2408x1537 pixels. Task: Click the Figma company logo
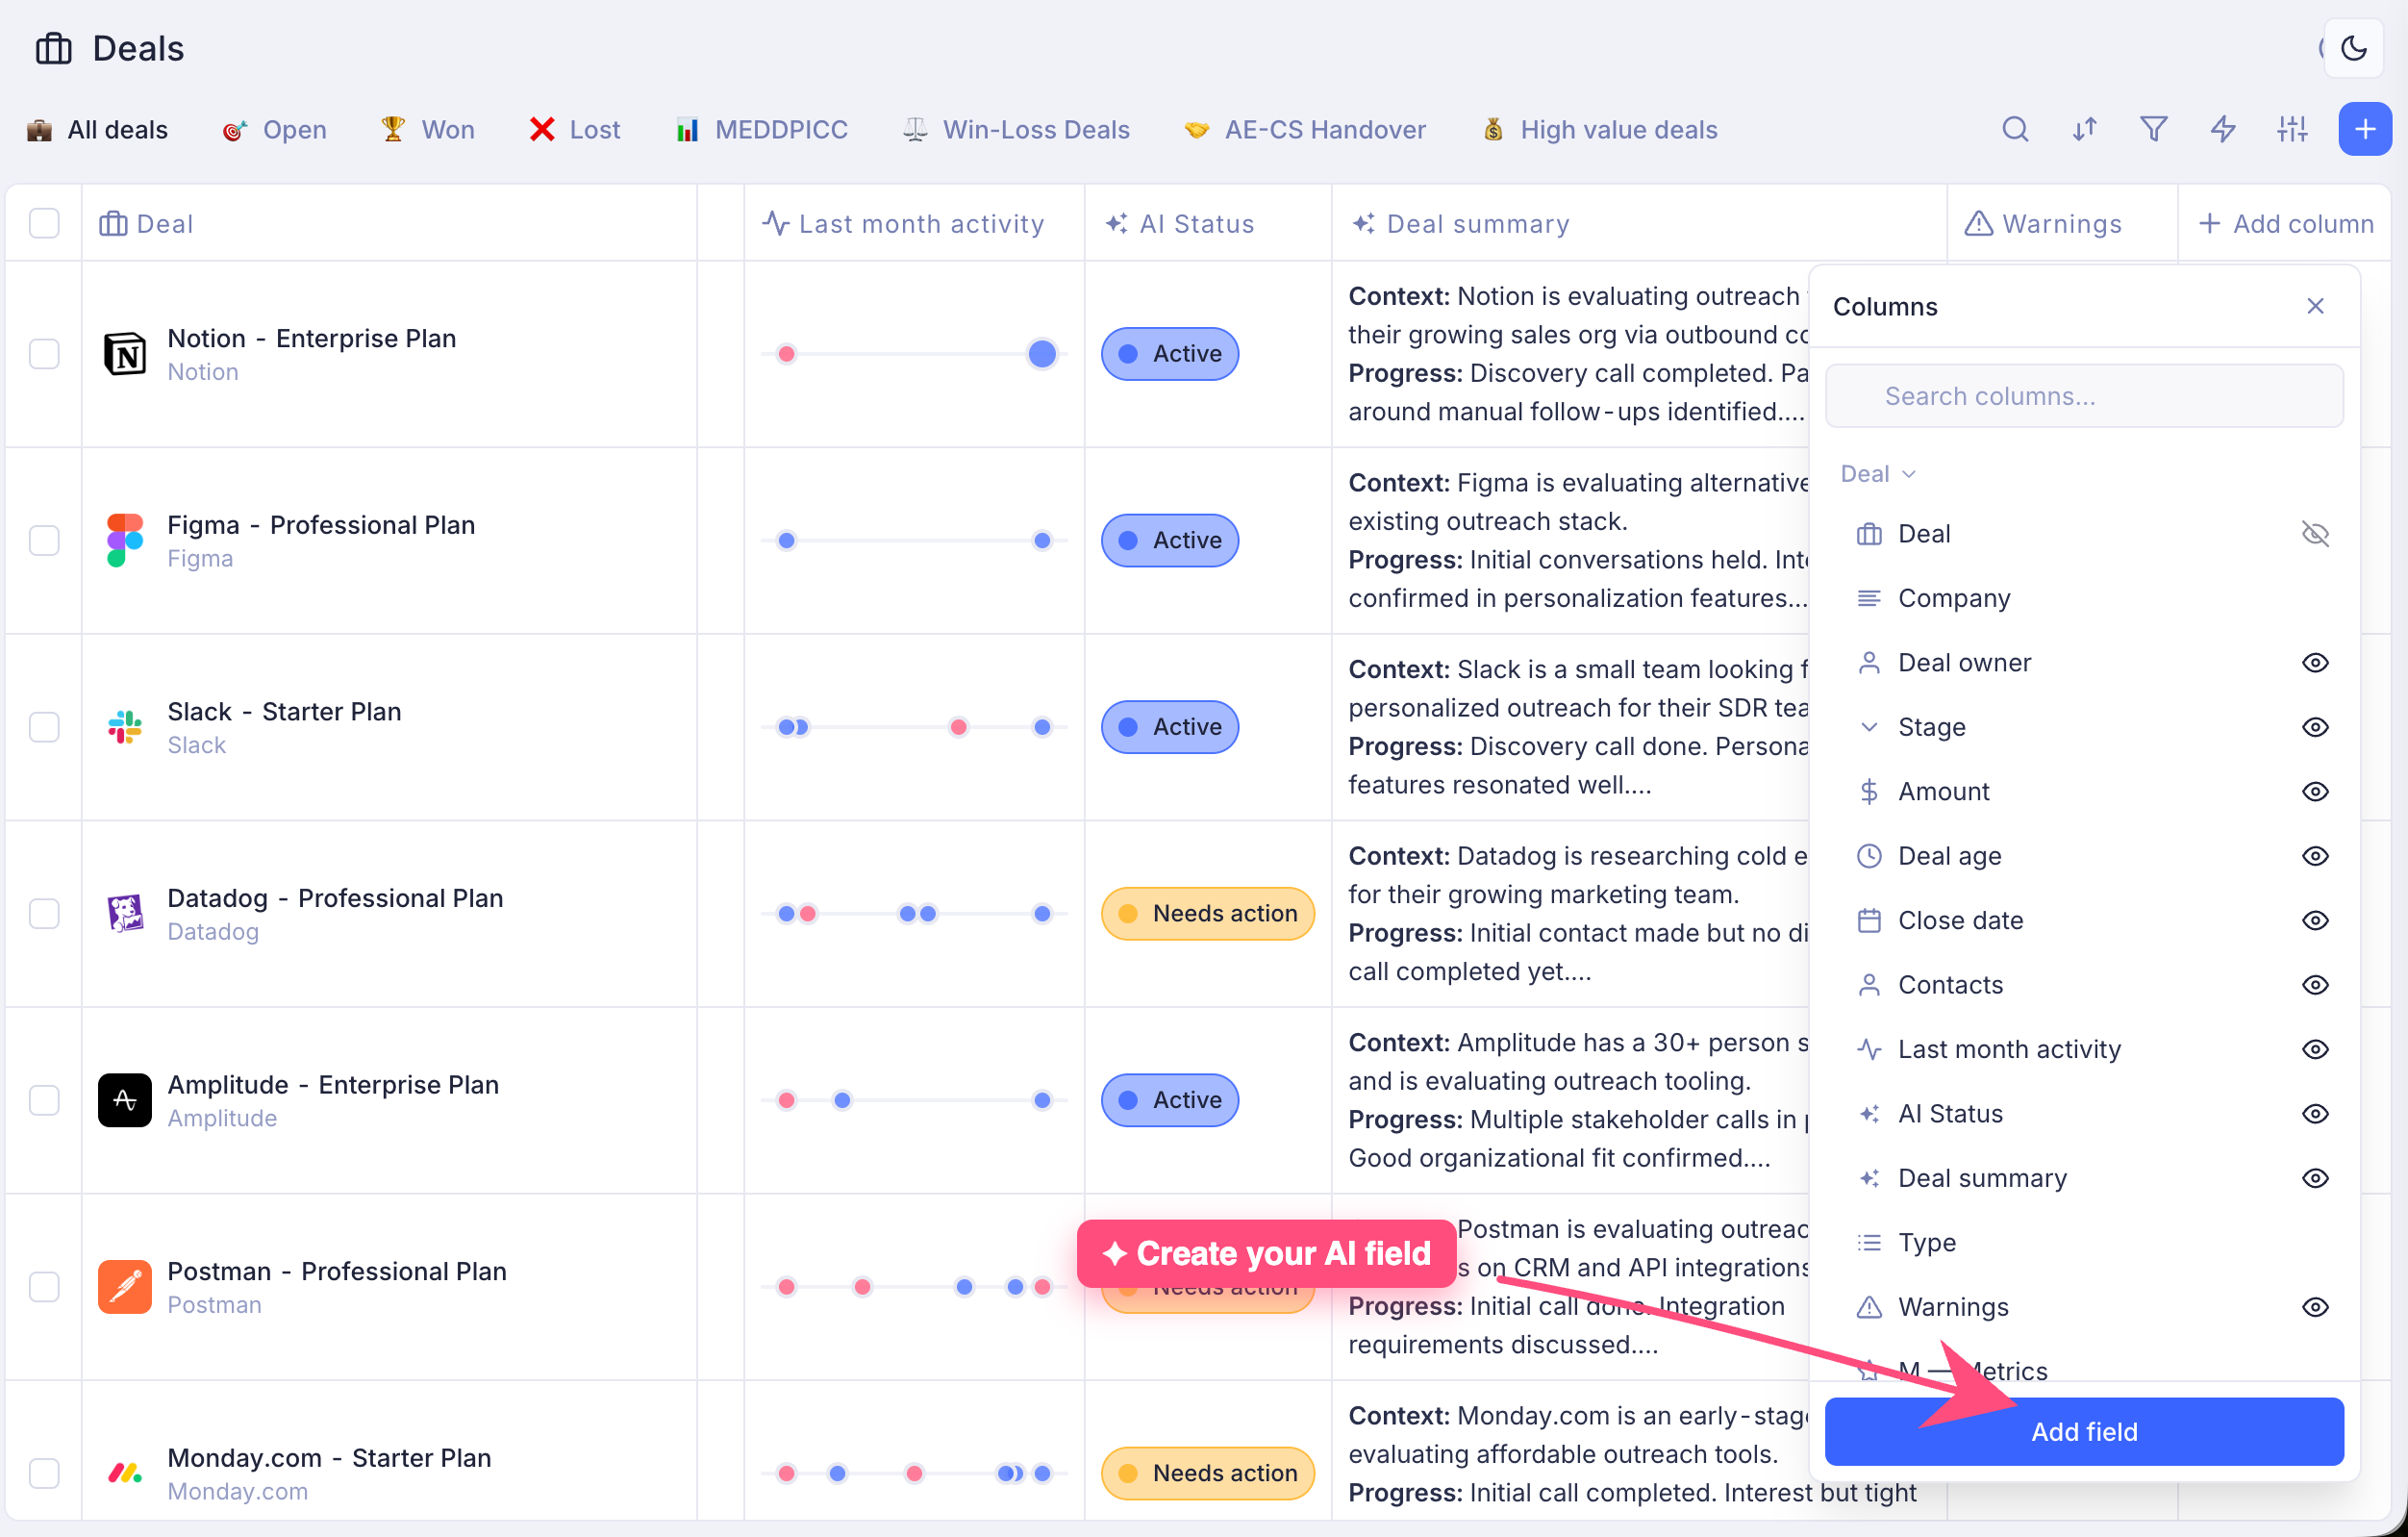[125, 540]
